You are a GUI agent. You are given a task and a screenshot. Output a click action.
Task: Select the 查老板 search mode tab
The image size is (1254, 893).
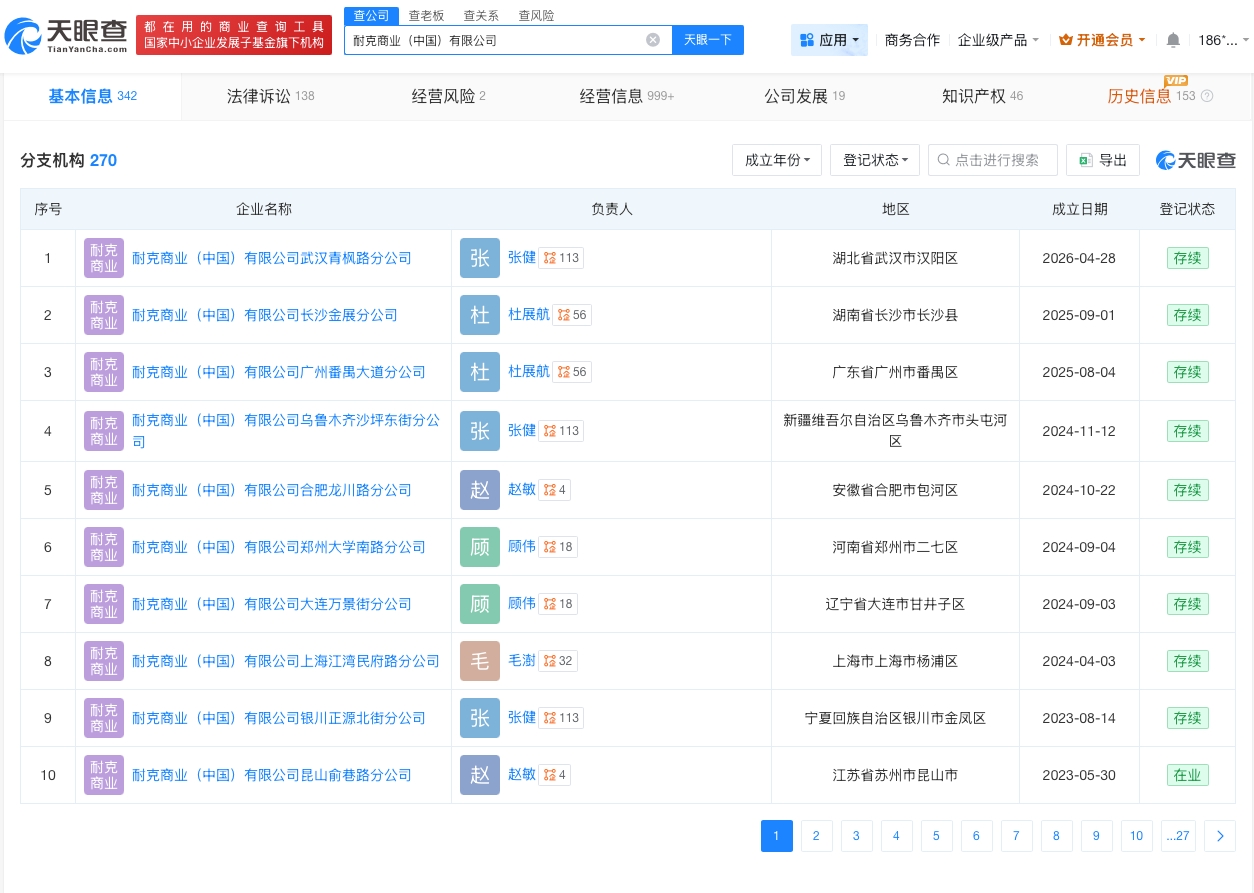point(426,16)
